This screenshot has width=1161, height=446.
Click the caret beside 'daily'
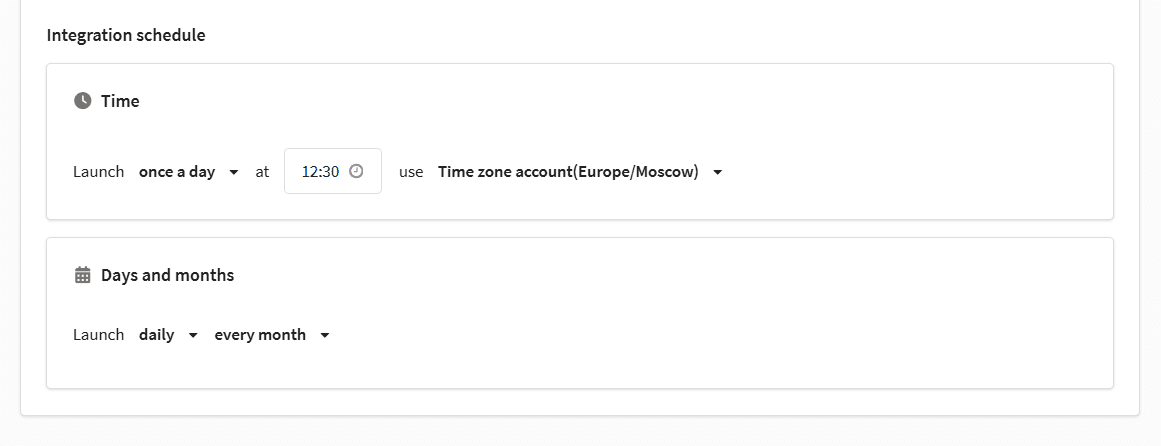[x=193, y=335]
